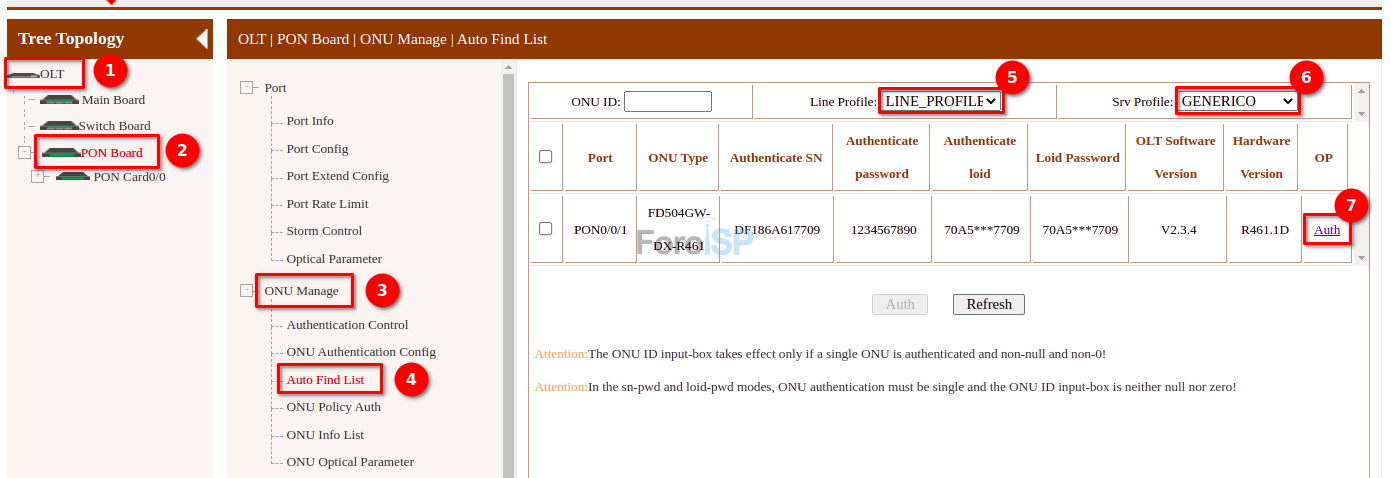This screenshot has height=478, width=1391.
Task: Click the PON Card0/0 device icon
Action: (73, 177)
